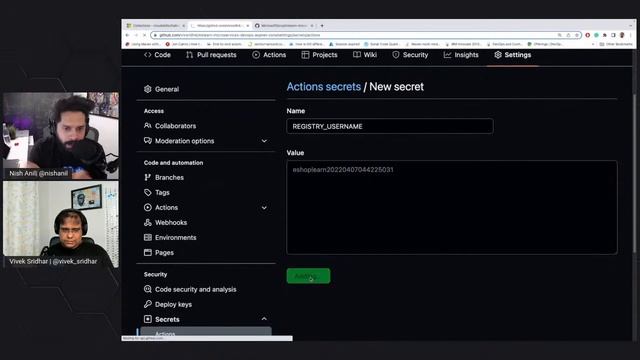Close the active browser tab
The image size is (640, 360).
tap(247, 26)
